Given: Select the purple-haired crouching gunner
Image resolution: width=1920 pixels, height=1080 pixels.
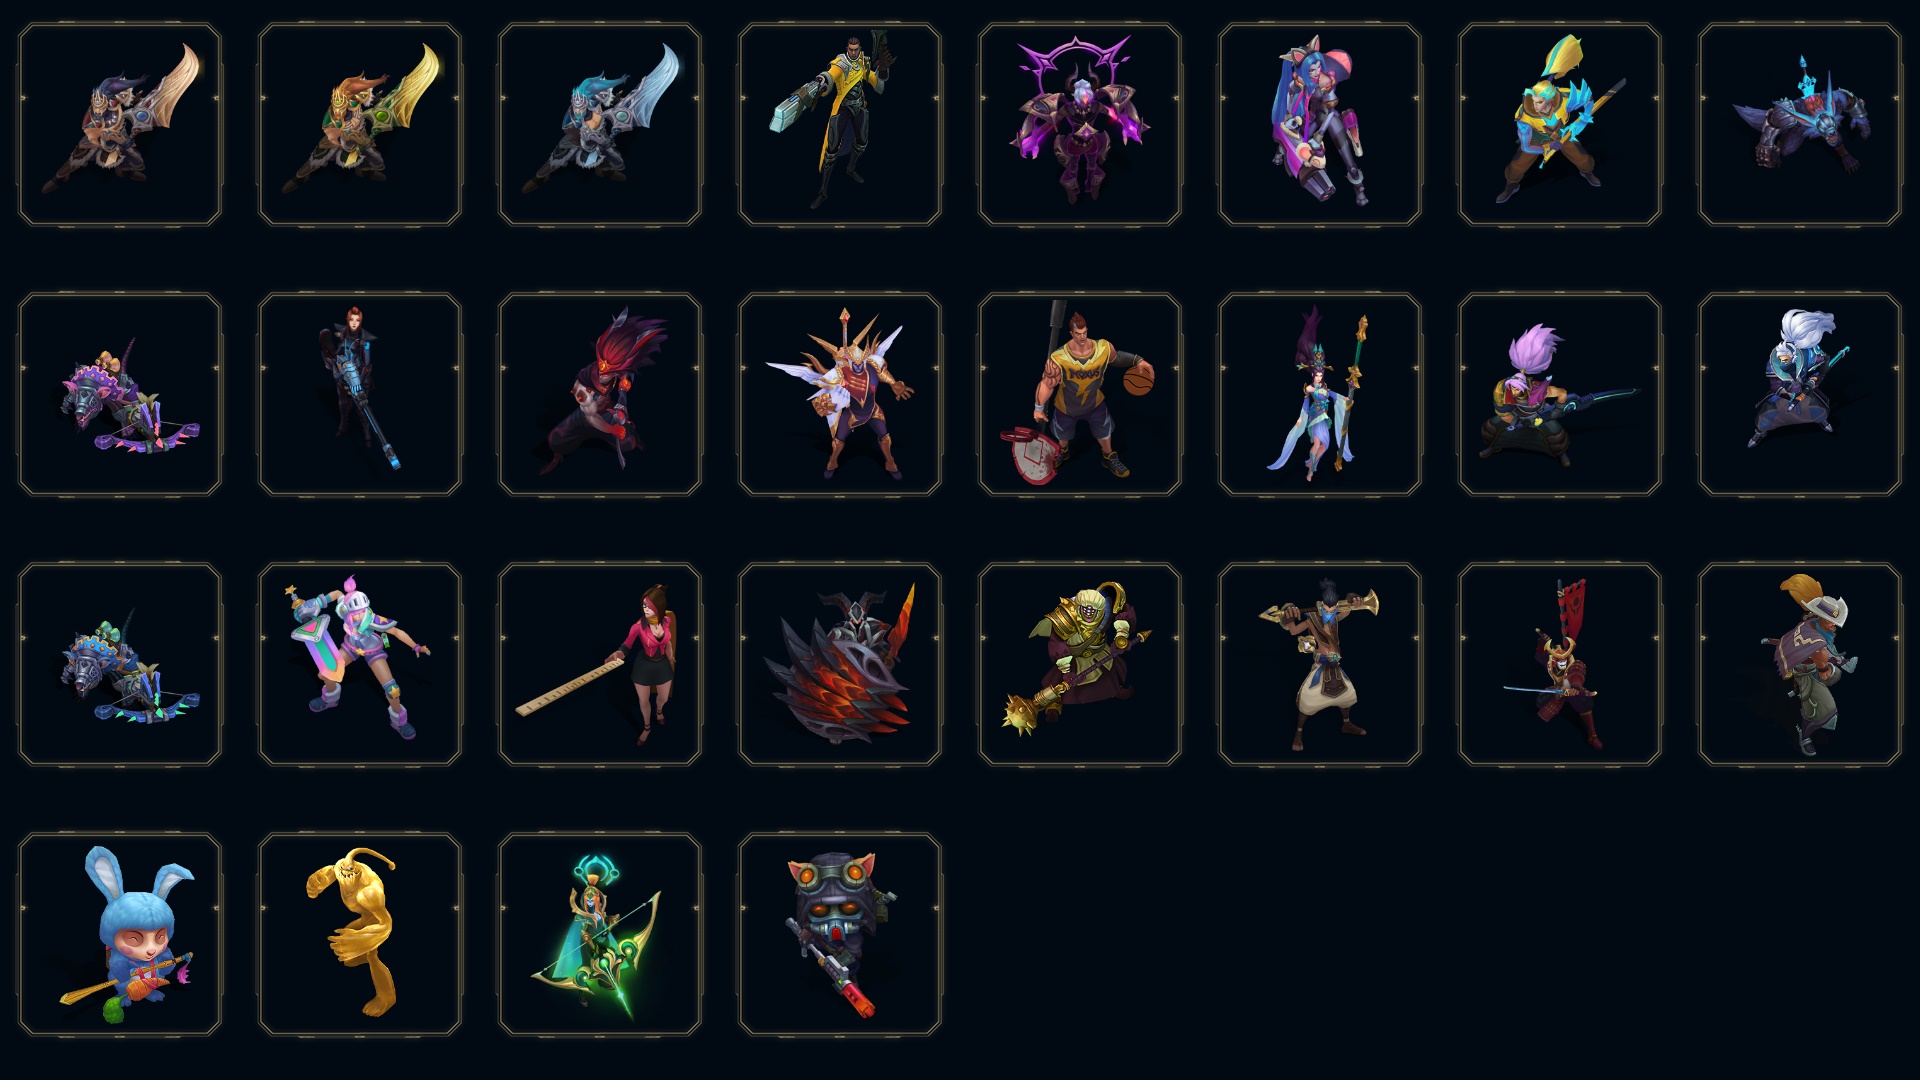Looking at the screenshot, I should [1560, 394].
